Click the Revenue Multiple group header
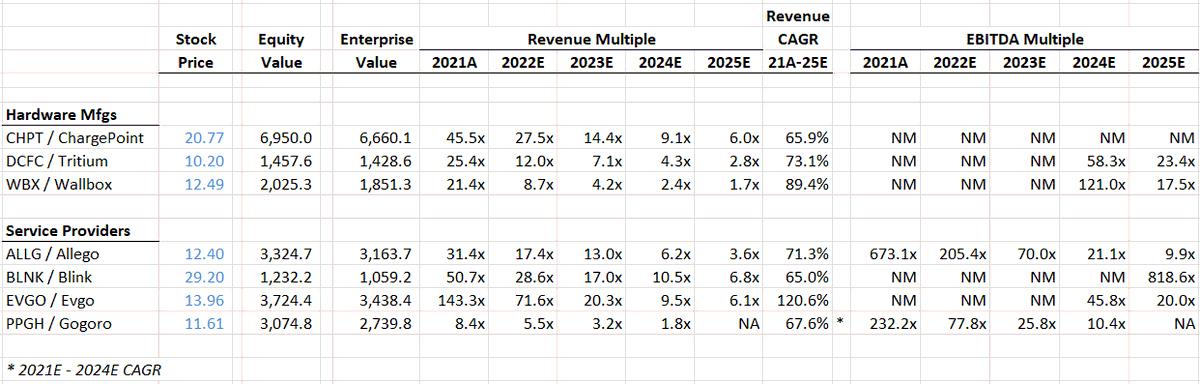1200x384 pixels. click(591, 40)
